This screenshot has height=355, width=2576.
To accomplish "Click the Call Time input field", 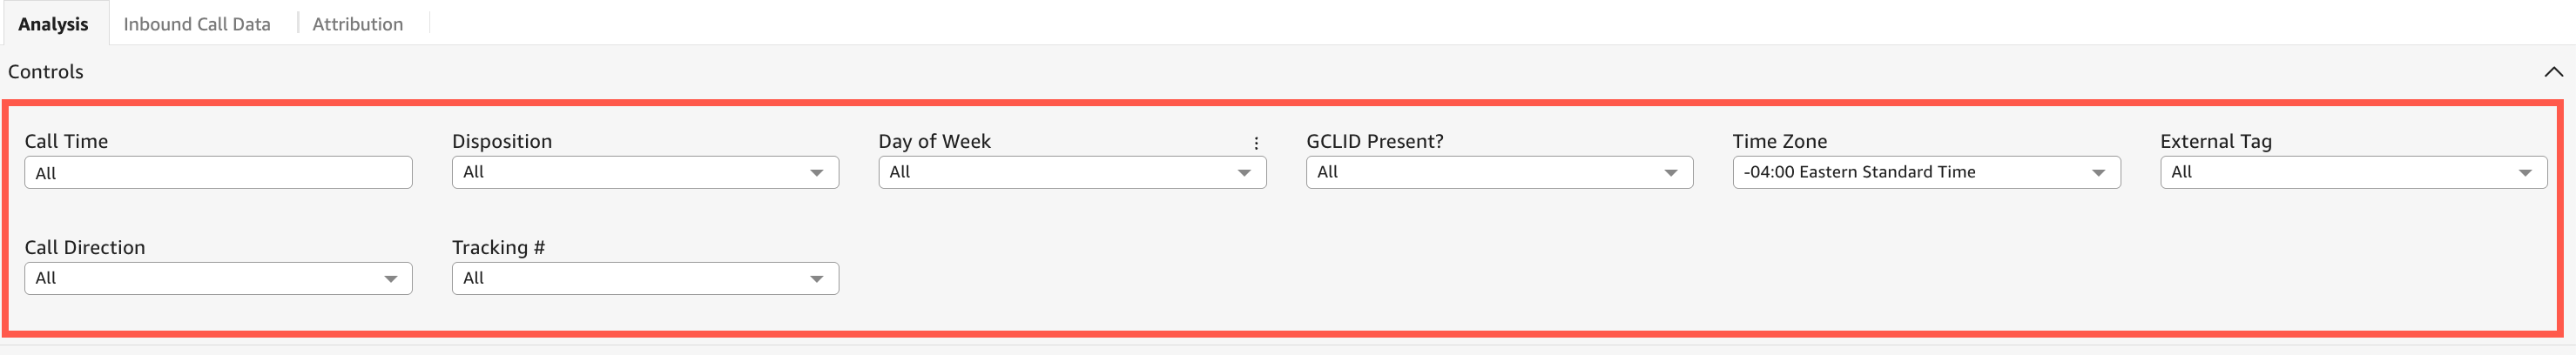I will (218, 173).
